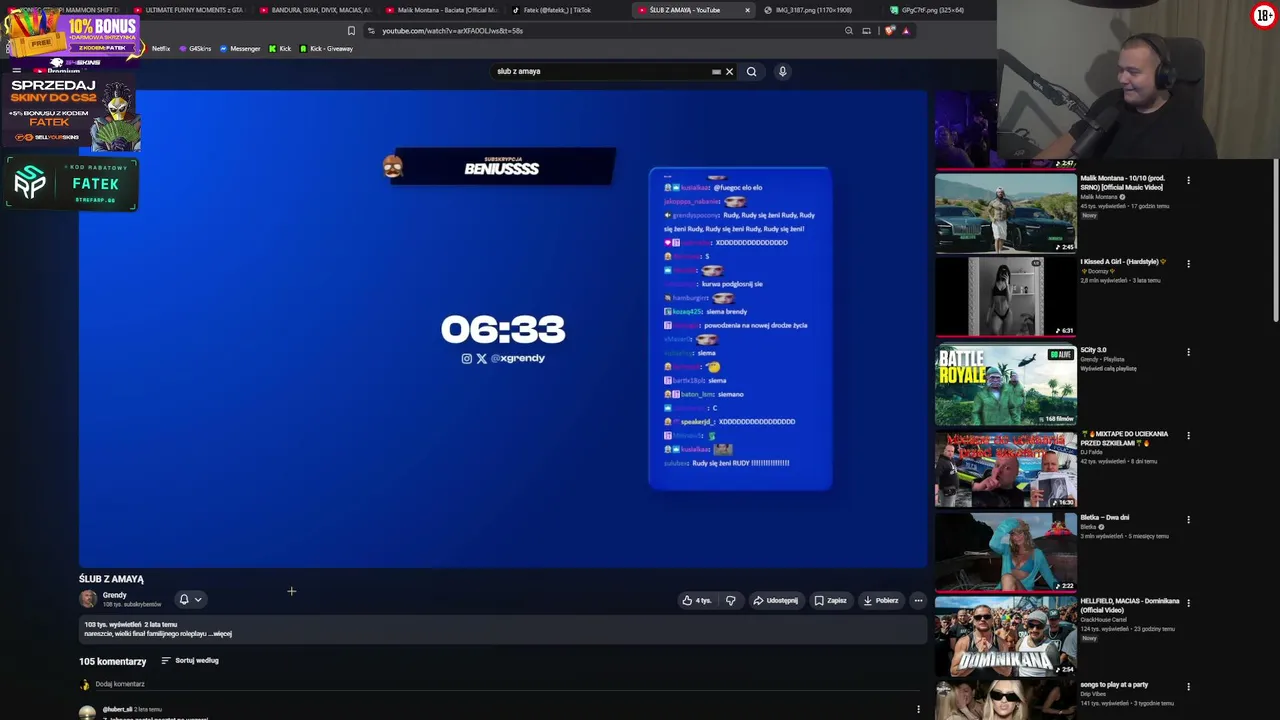The image size is (1280, 720).
Task: Click the video player showing 06:33 countdown
Action: click(x=503, y=328)
